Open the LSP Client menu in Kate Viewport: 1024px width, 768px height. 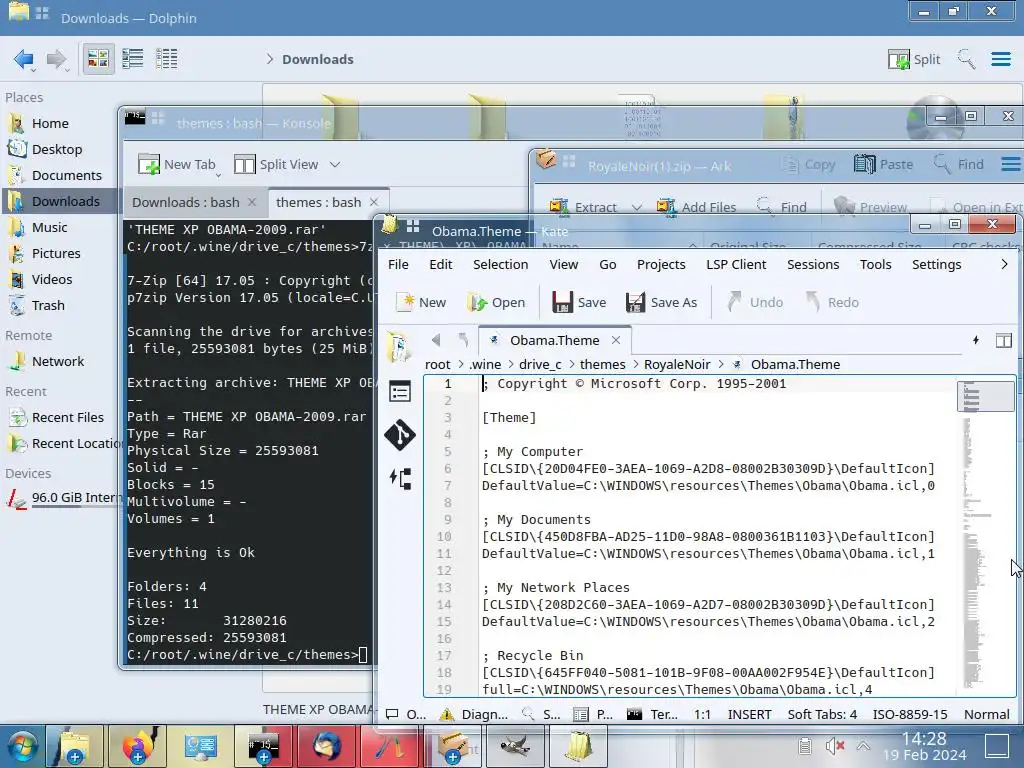736,264
